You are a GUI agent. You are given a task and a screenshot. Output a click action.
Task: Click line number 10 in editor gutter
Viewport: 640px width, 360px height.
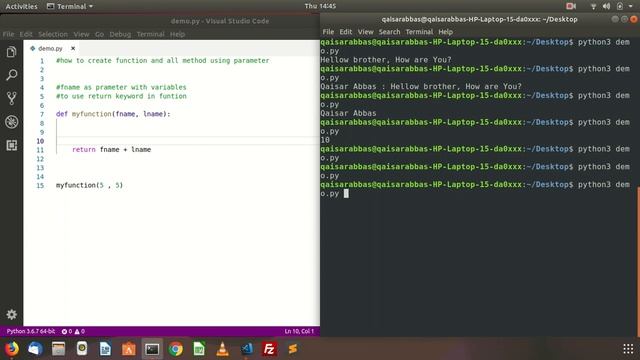40,141
